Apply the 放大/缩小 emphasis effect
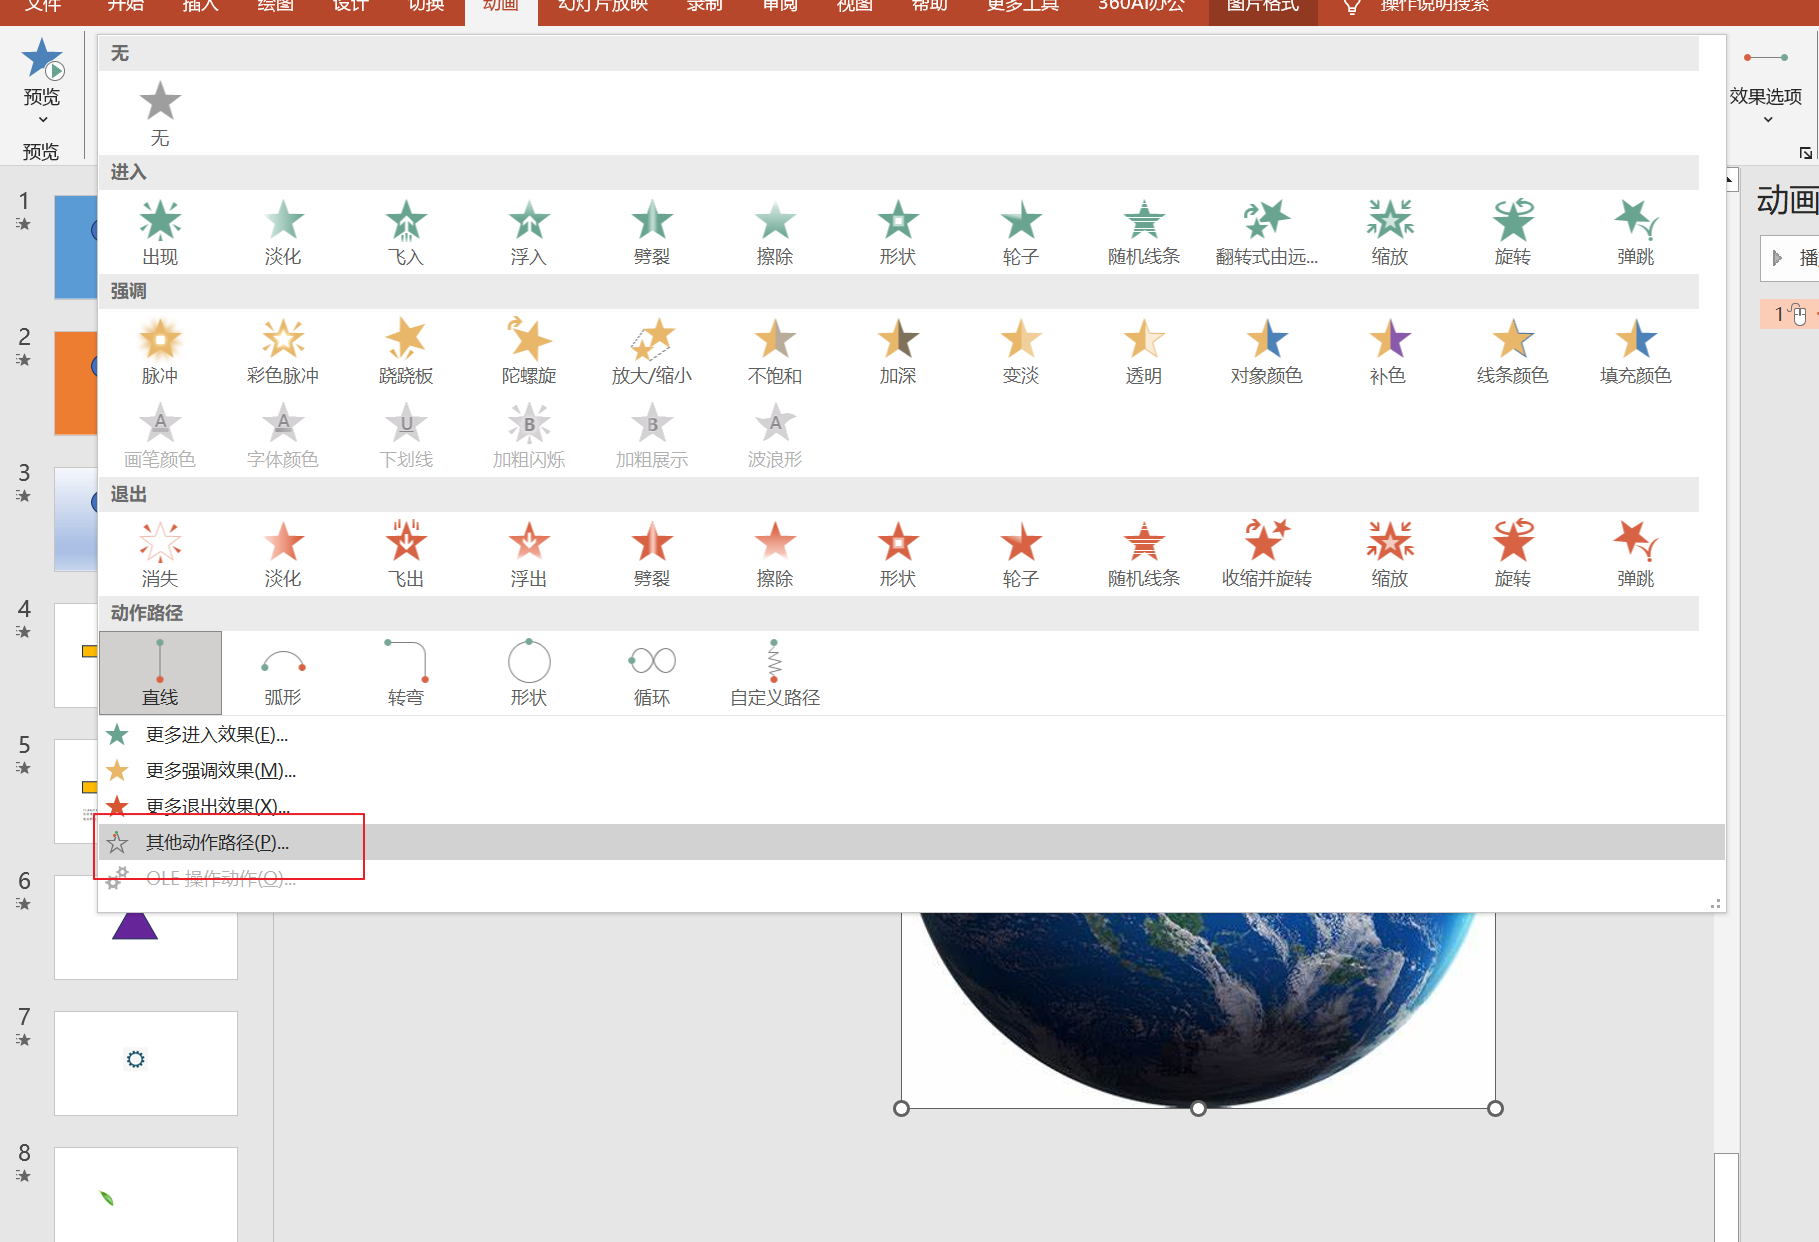This screenshot has height=1242, width=1819. pyautogui.click(x=652, y=351)
